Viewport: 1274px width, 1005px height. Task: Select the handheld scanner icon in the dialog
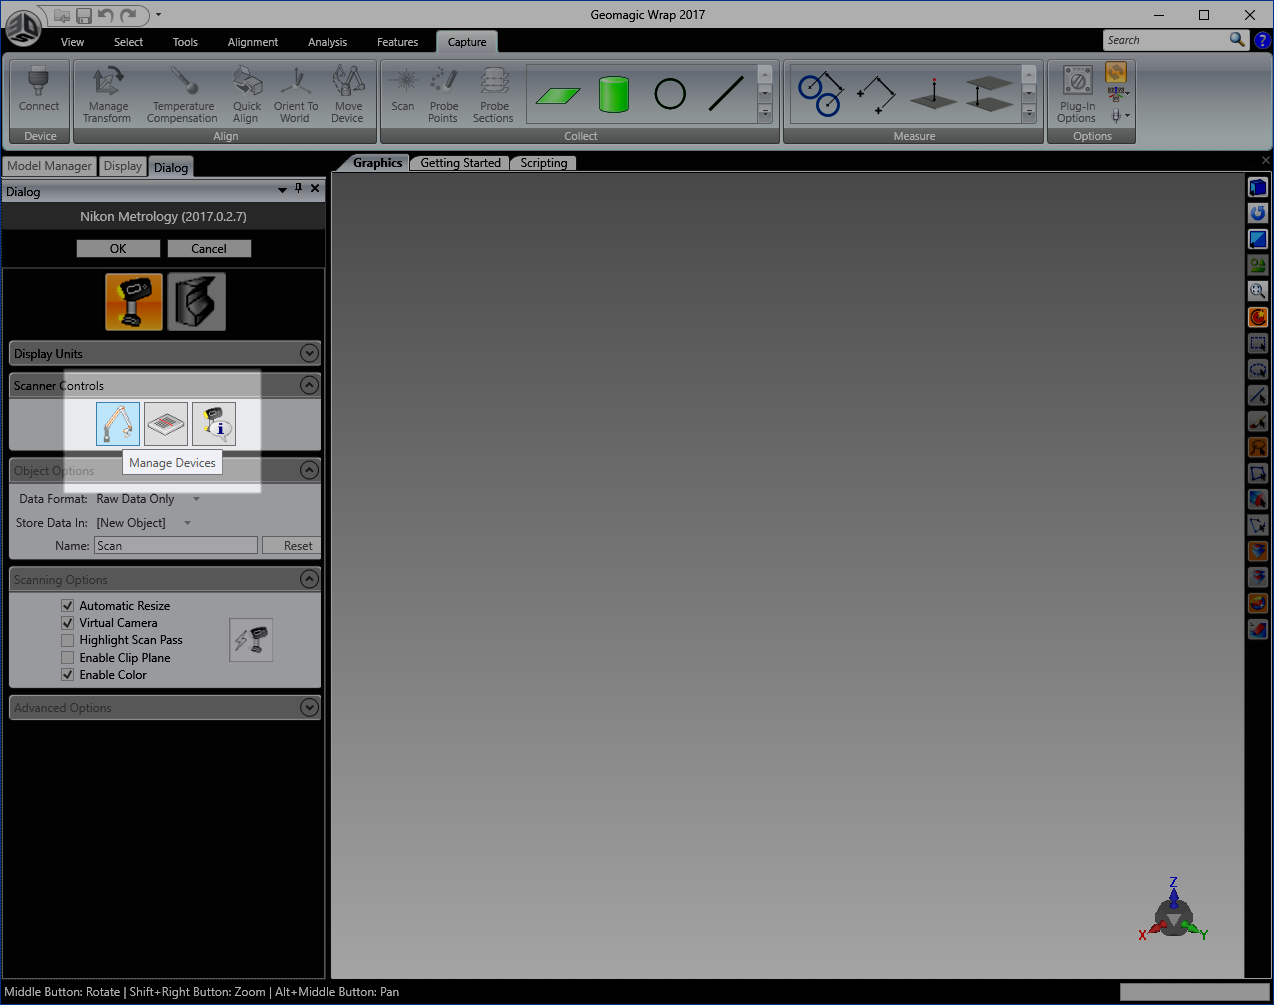133,301
